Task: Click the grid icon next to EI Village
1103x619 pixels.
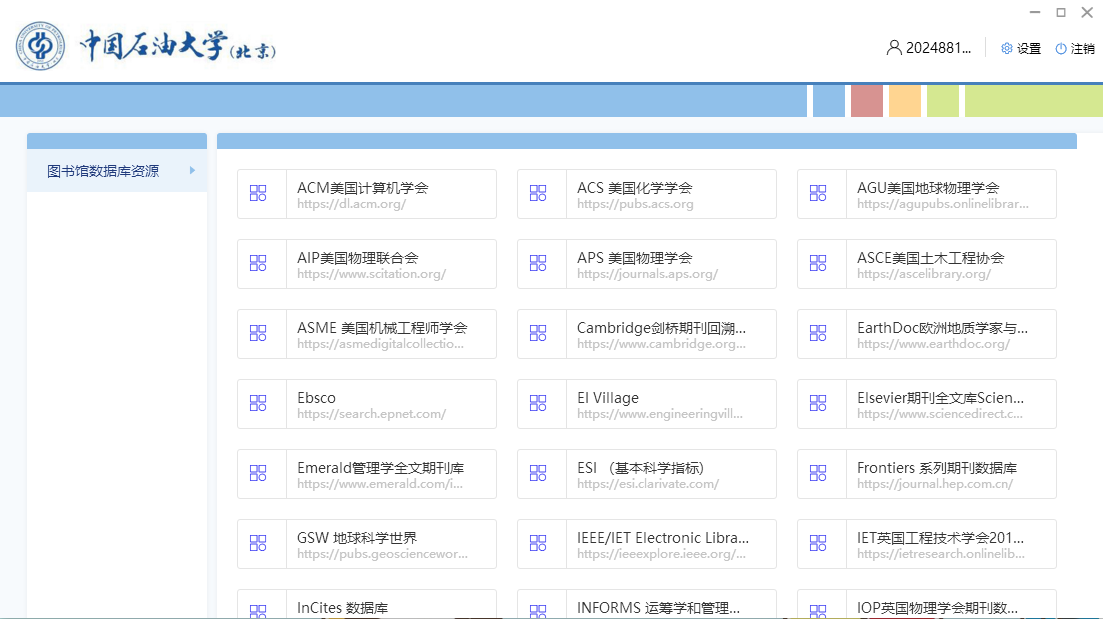Action: click(538, 404)
